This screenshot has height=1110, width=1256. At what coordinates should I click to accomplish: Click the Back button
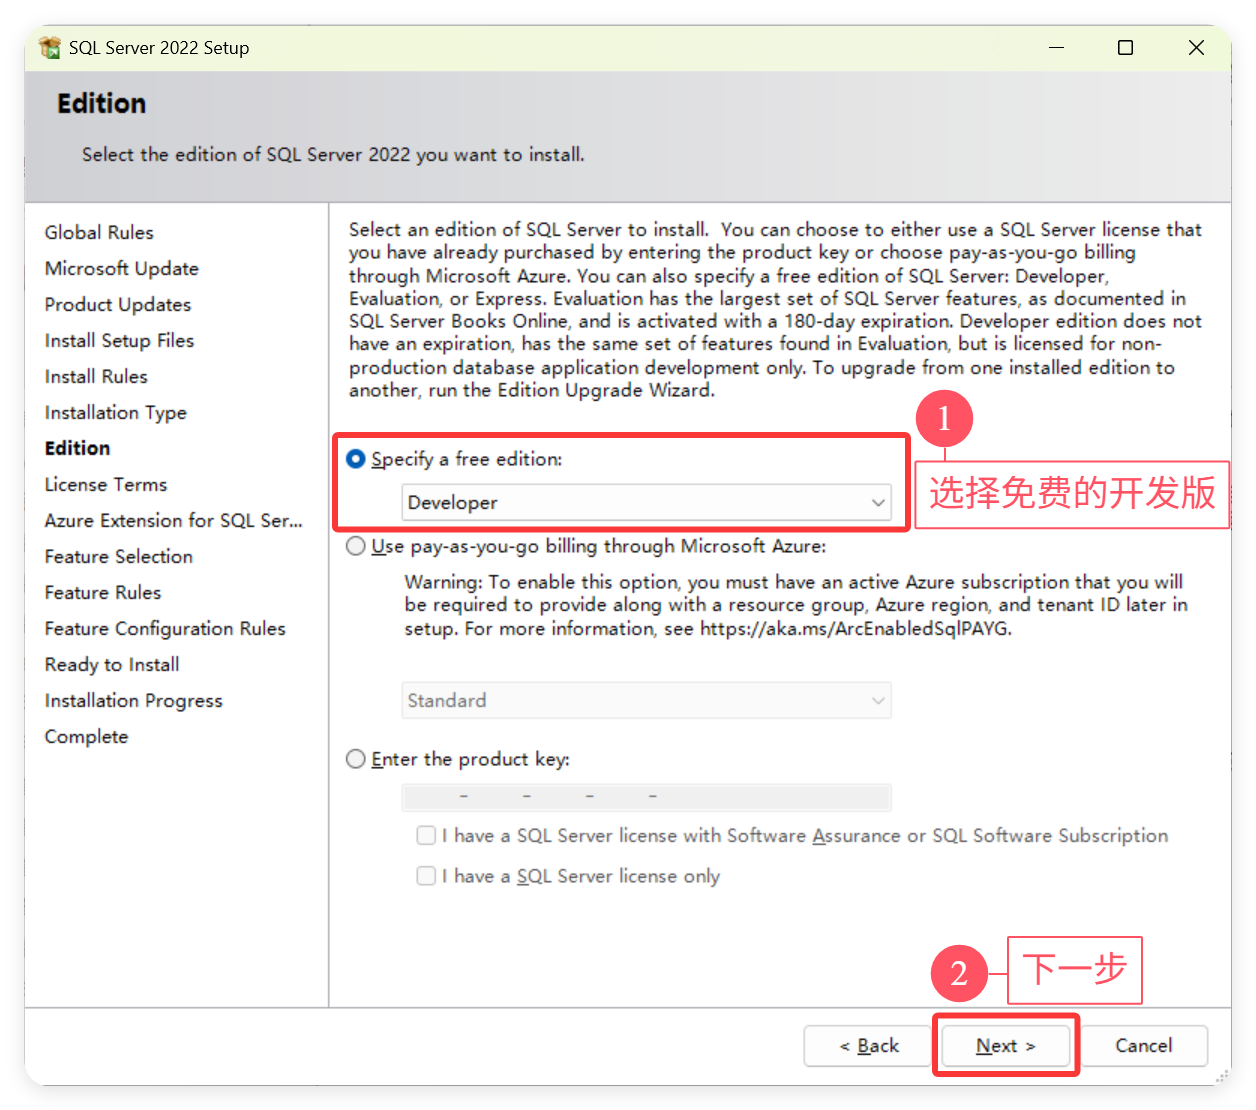[x=868, y=1046]
